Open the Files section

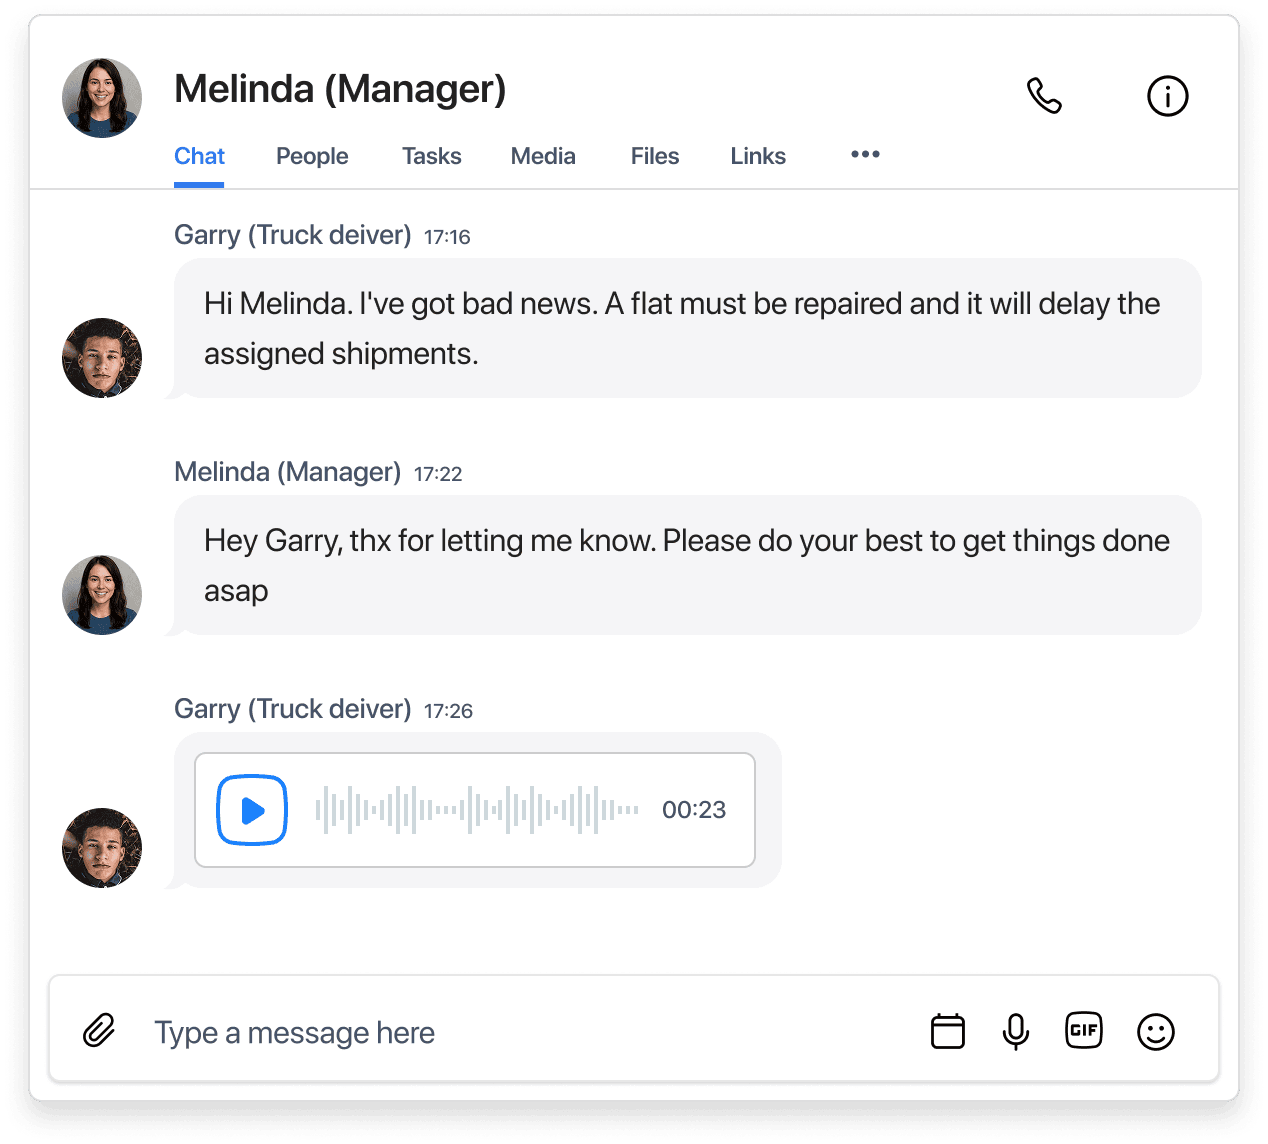[x=654, y=156]
